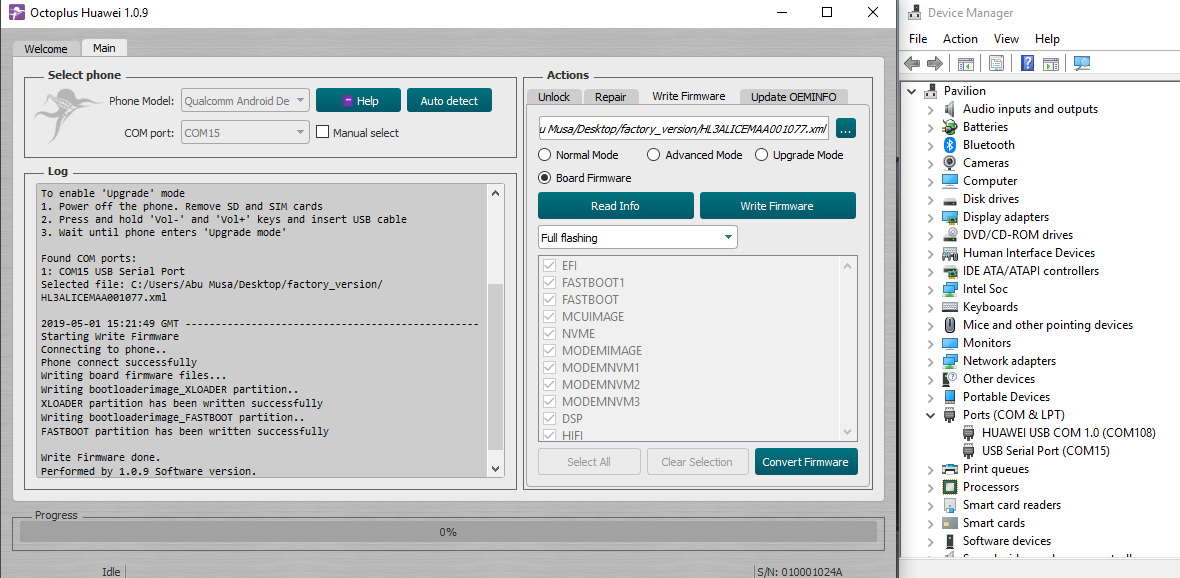Click the Other devices question mark icon

950,379
